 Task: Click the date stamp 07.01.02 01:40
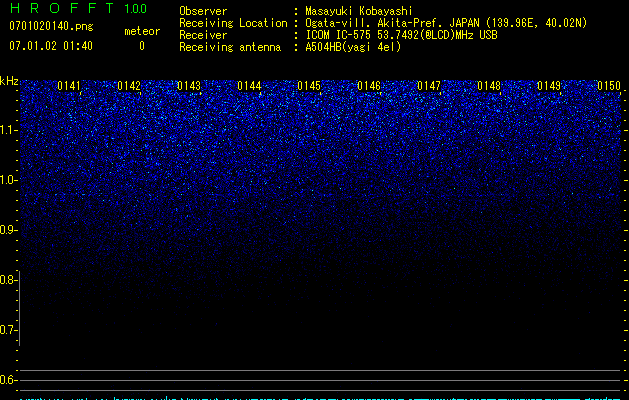pyautogui.click(x=51, y=46)
